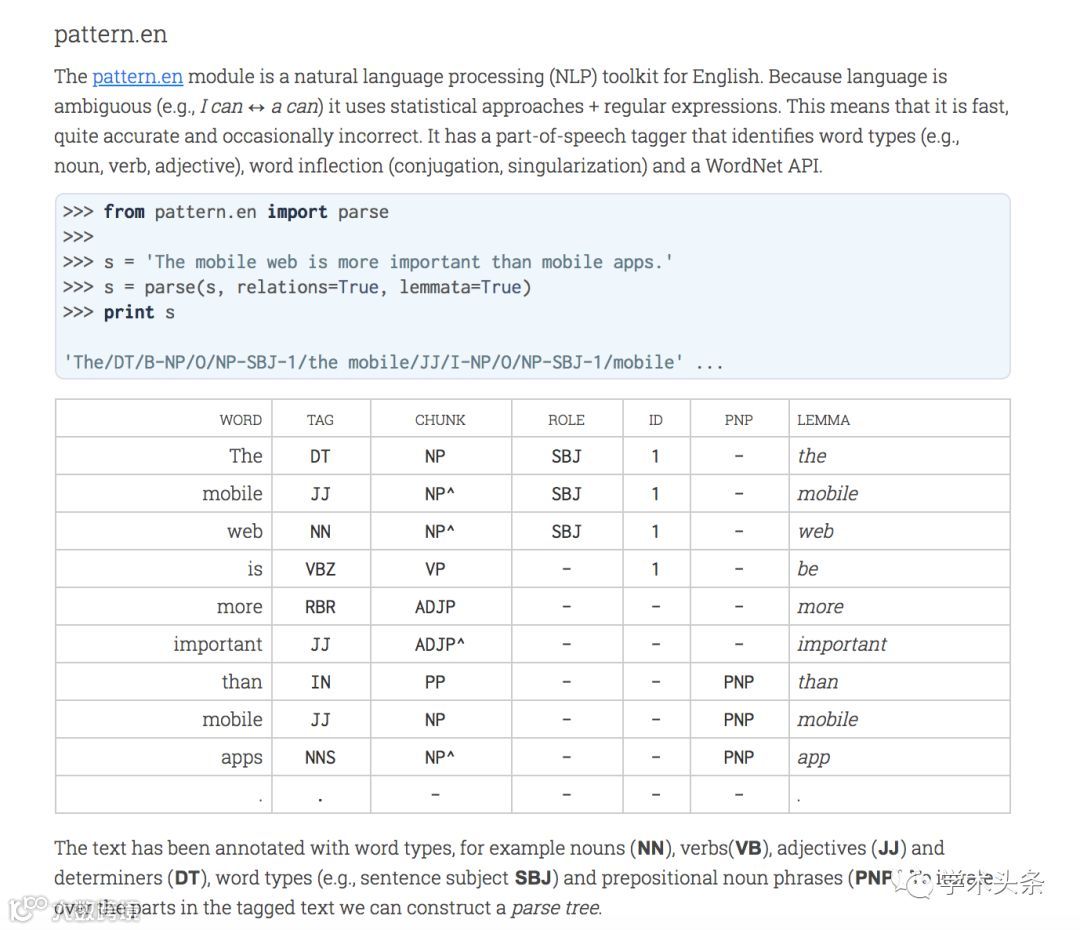Click the ADJP^ chunk cell
1080x930 pixels.
tap(439, 644)
